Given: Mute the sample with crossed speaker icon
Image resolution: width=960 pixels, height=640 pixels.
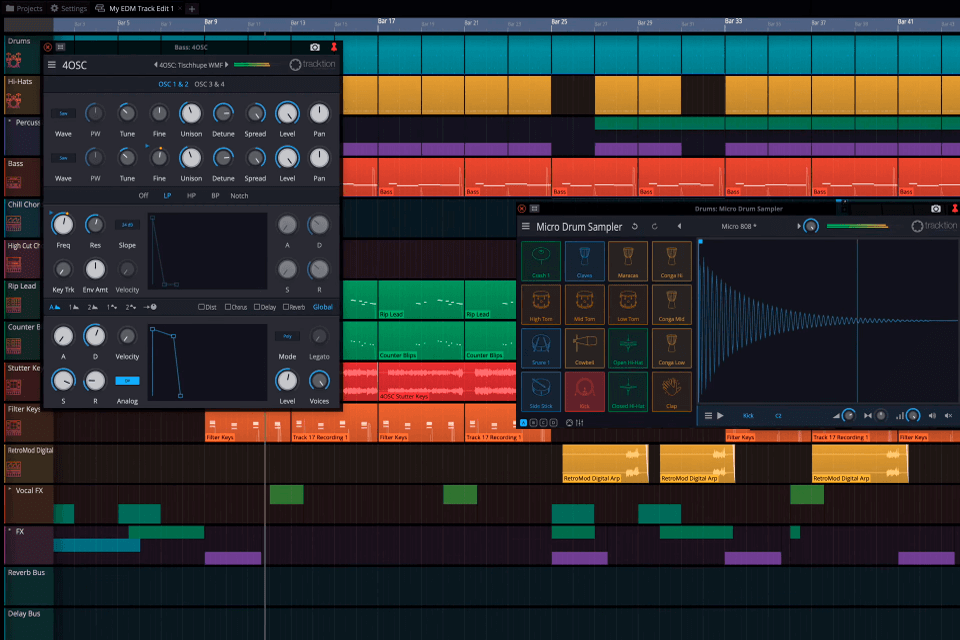Looking at the screenshot, I should (x=948, y=415).
